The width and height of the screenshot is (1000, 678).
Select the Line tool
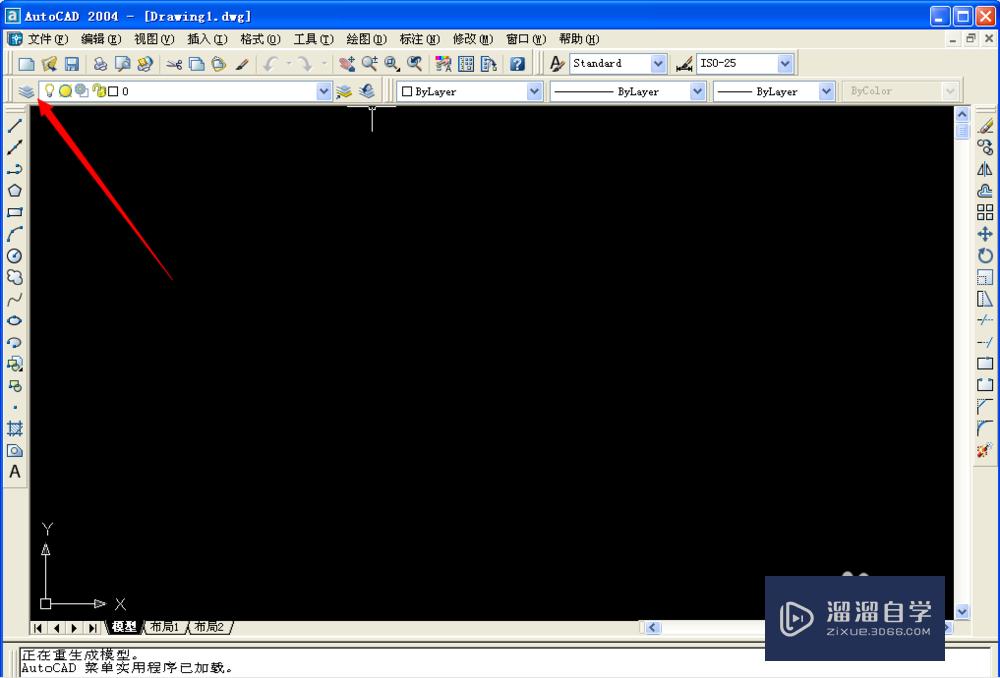pyautogui.click(x=14, y=125)
